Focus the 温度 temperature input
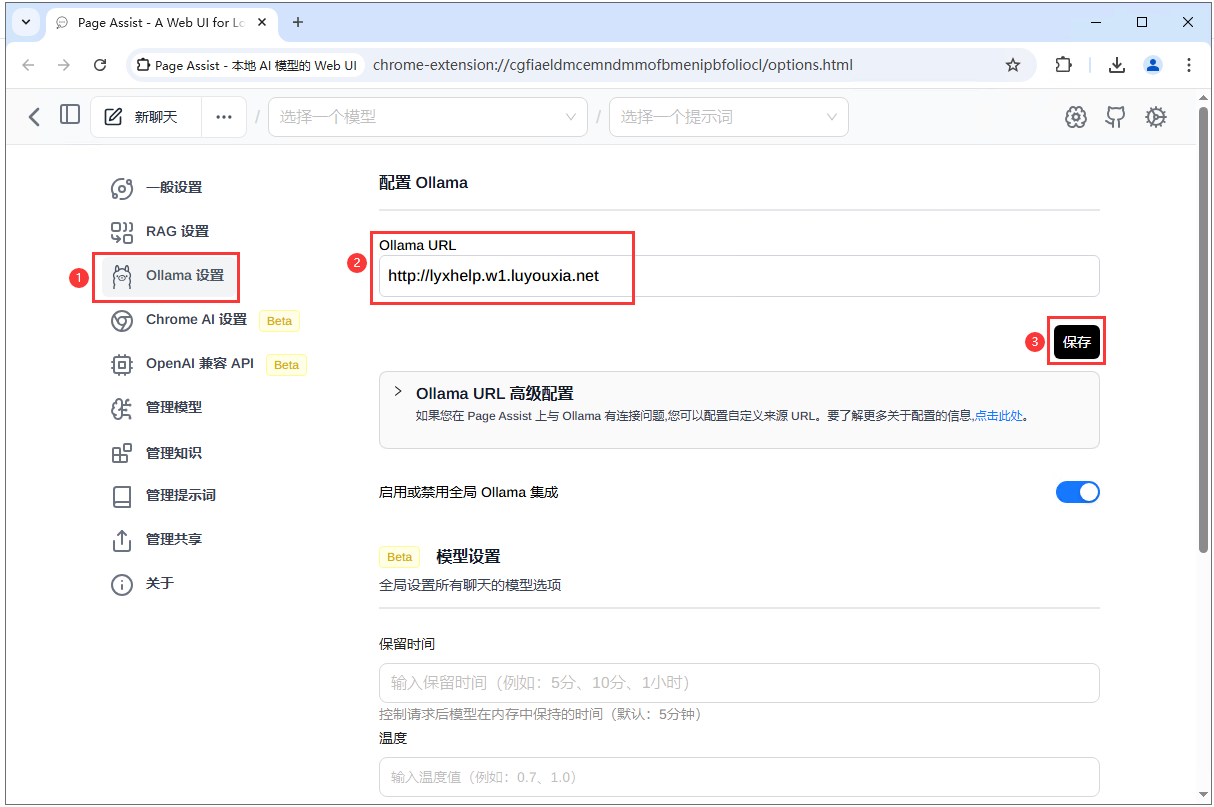 739,777
